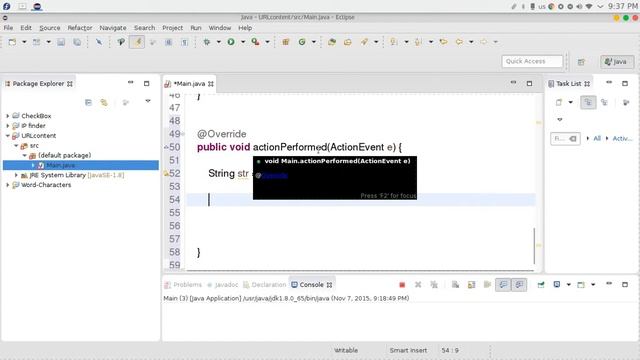Screen dimensions: 640x360
Task: Select the Java perspective button
Action: point(617,62)
